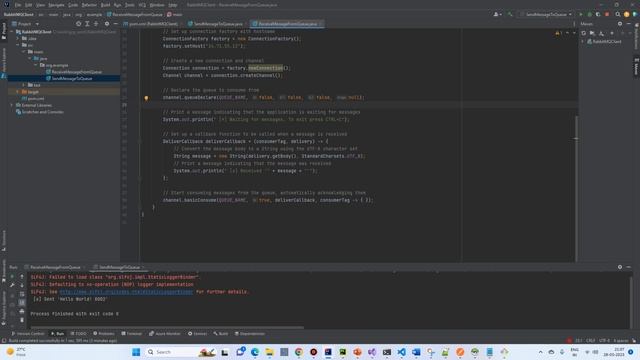Open Terminal tool window
Image resolution: width=640 pixels, height=360 pixels.
(131, 333)
